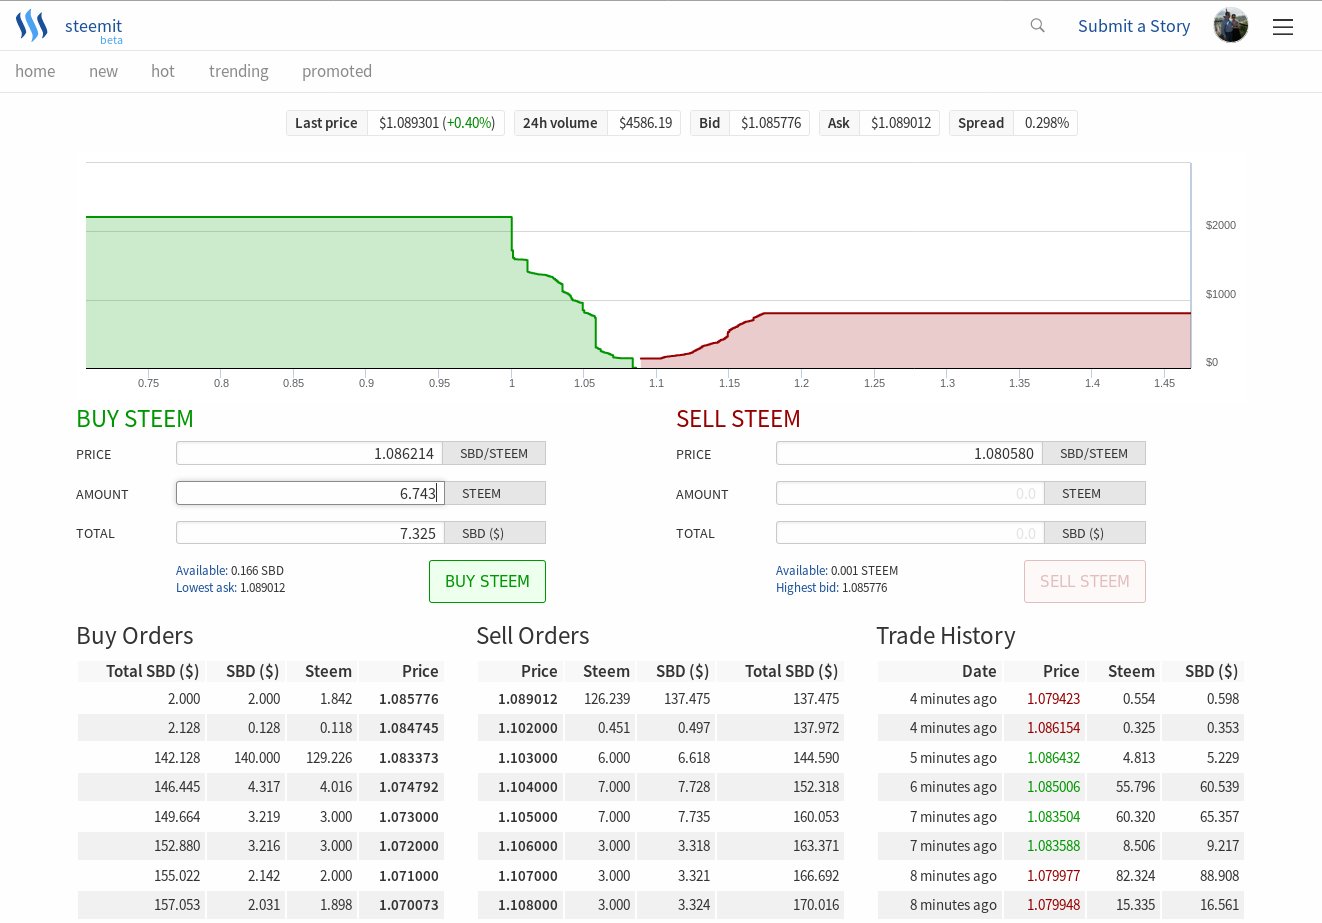Image resolution: width=1322 pixels, height=923 pixels.
Task: Click buy order total 142.128
Action: (x=177, y=758)
